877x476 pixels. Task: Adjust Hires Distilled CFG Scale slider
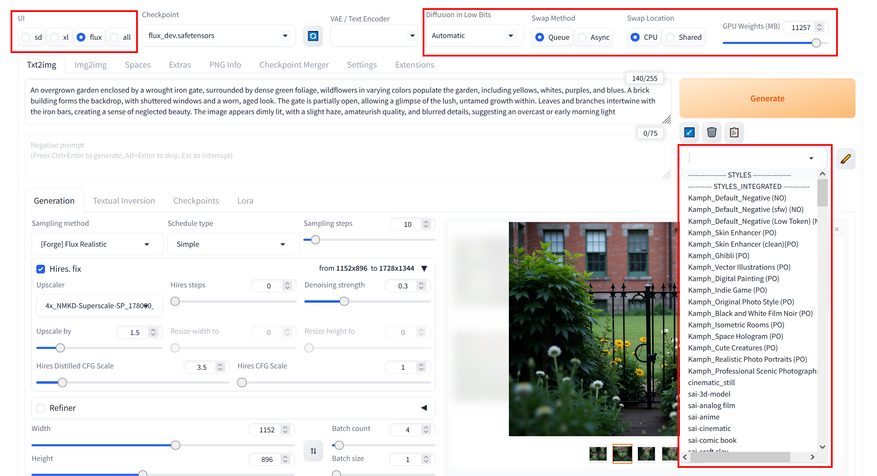(133, 383)
